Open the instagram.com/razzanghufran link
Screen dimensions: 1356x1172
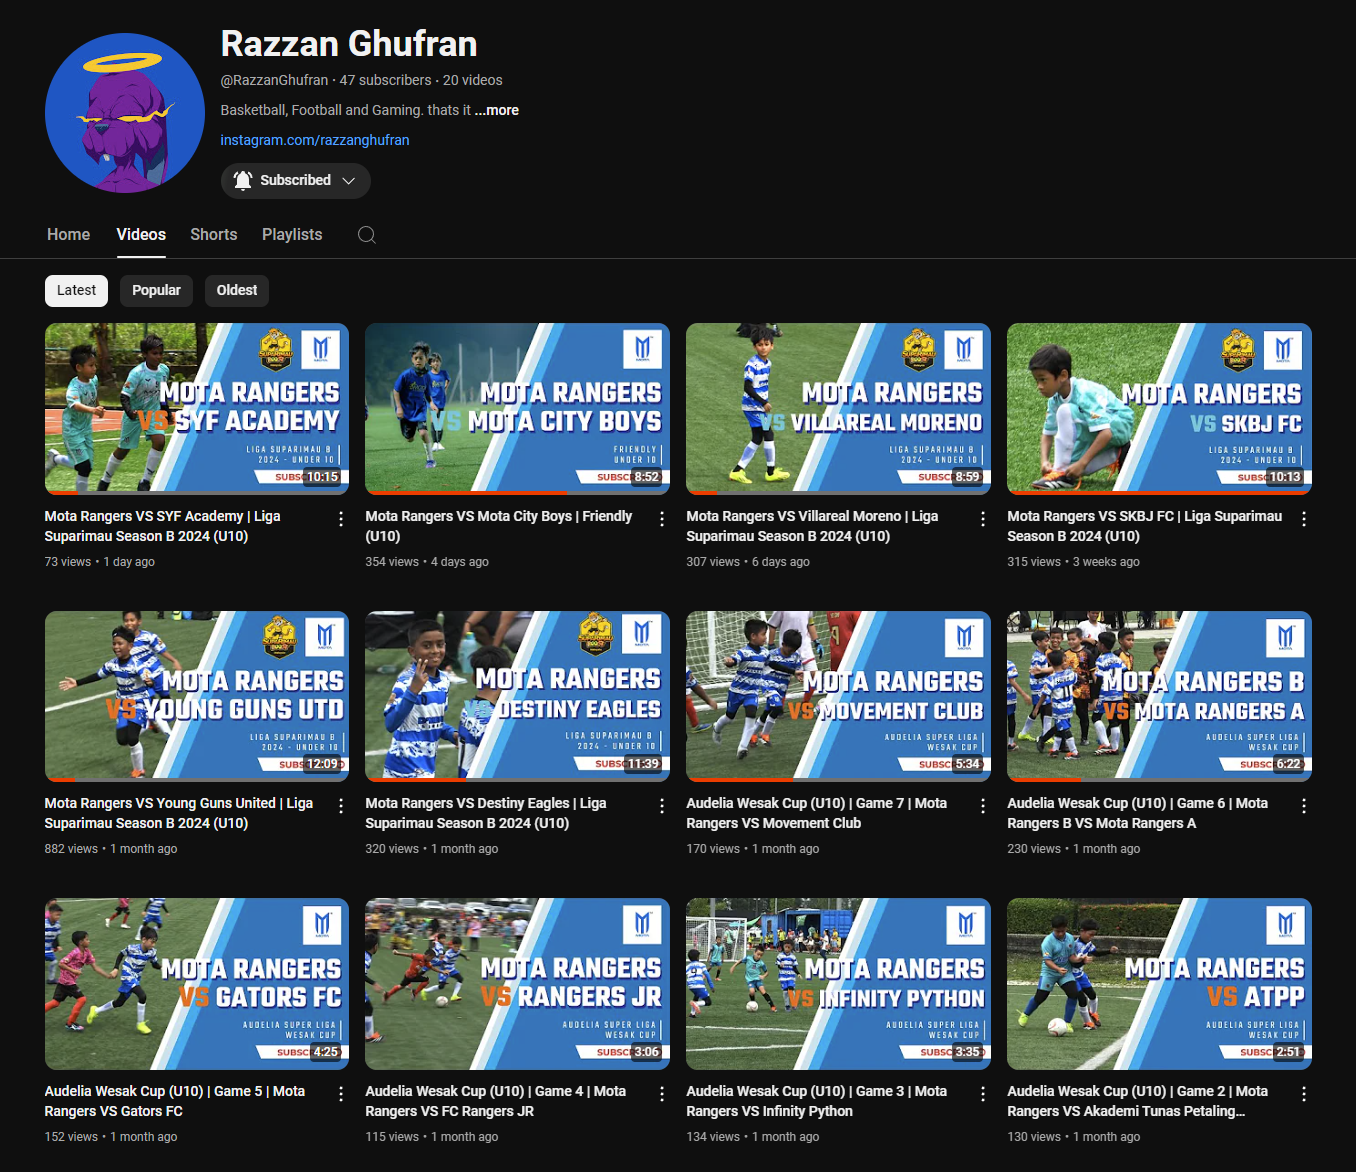tap(315, 140)
